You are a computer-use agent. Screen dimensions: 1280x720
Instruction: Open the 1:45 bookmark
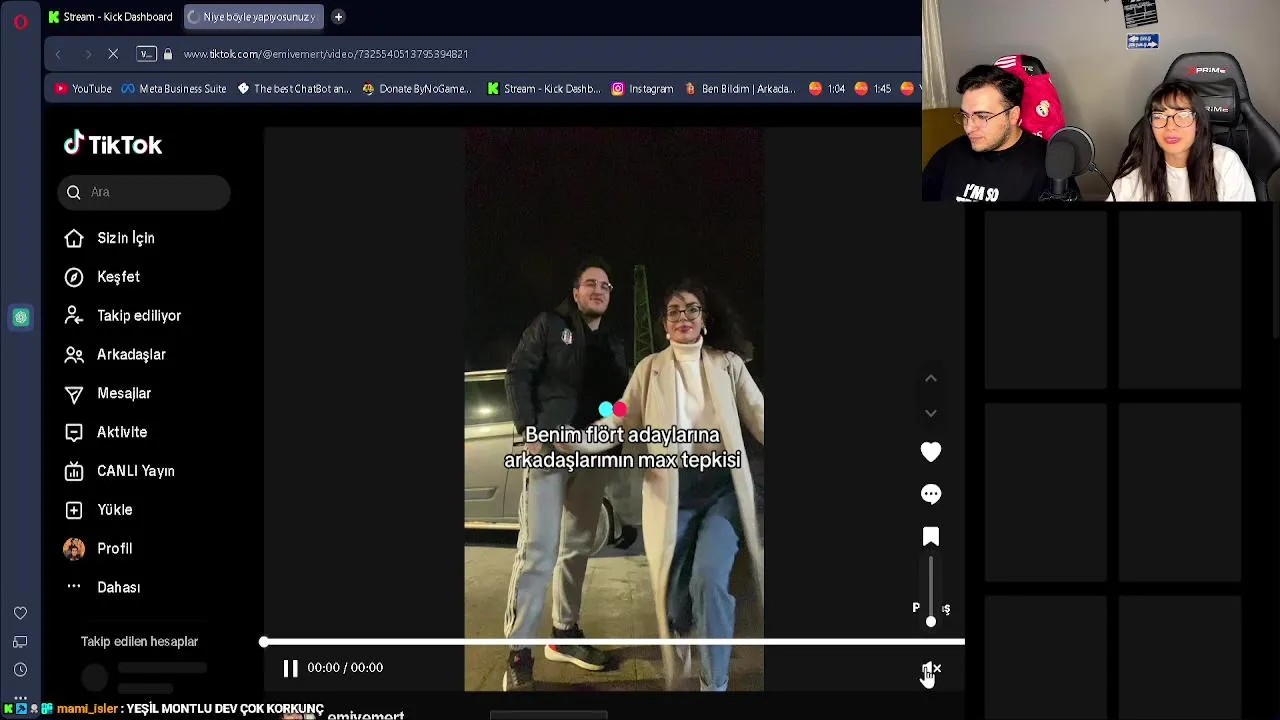tap(873, 89)
